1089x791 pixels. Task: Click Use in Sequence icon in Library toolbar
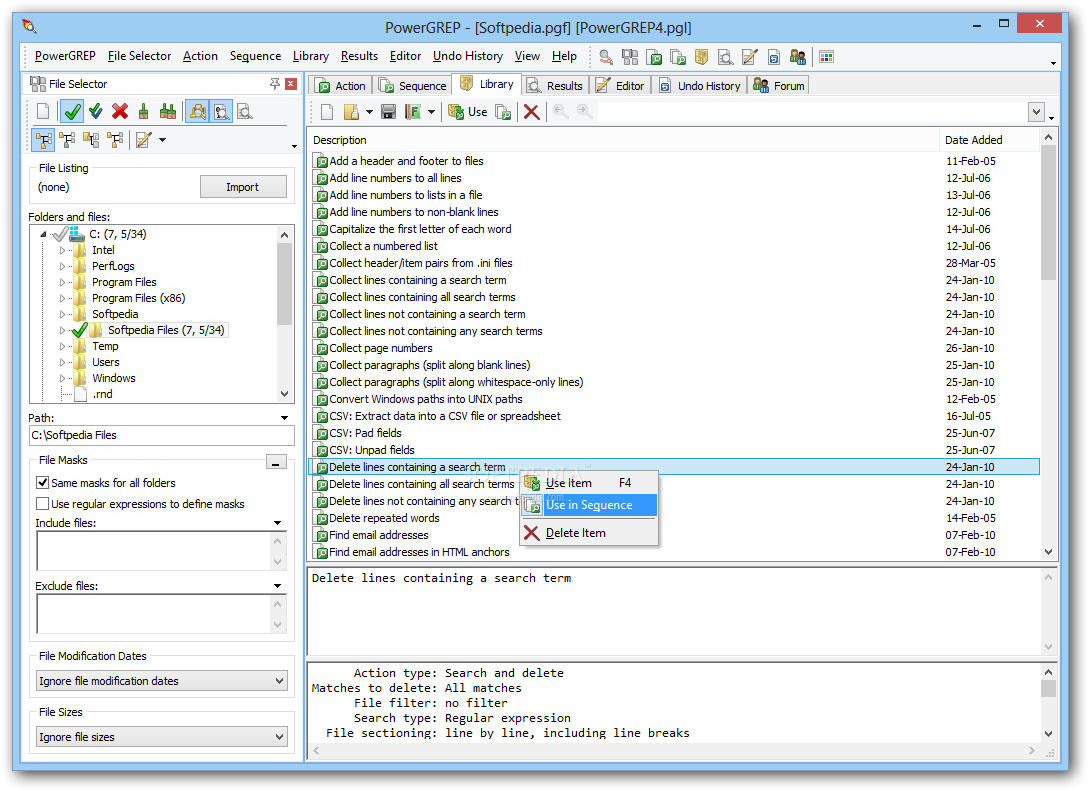coord(504,112)
